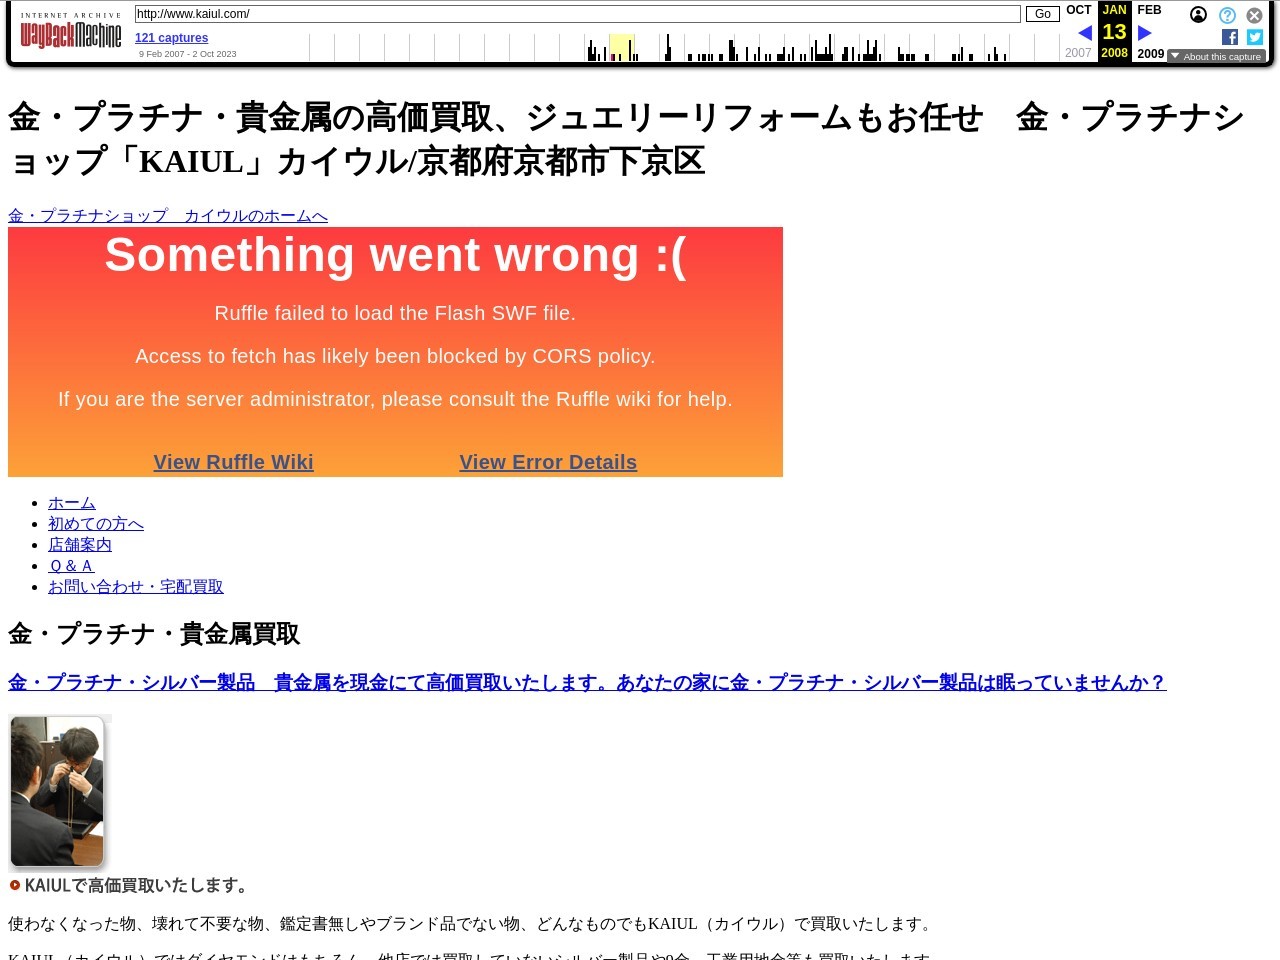
Task: Click the 金・プラチナ・貴金属買取 heading
Action: [154, 634]
